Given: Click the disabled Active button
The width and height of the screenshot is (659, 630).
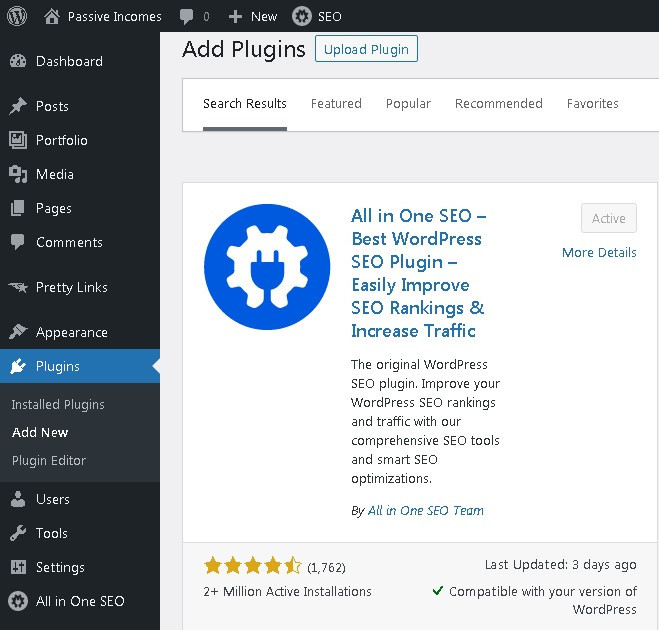Looking at the screenshot, I should click(x=609, y=218).
